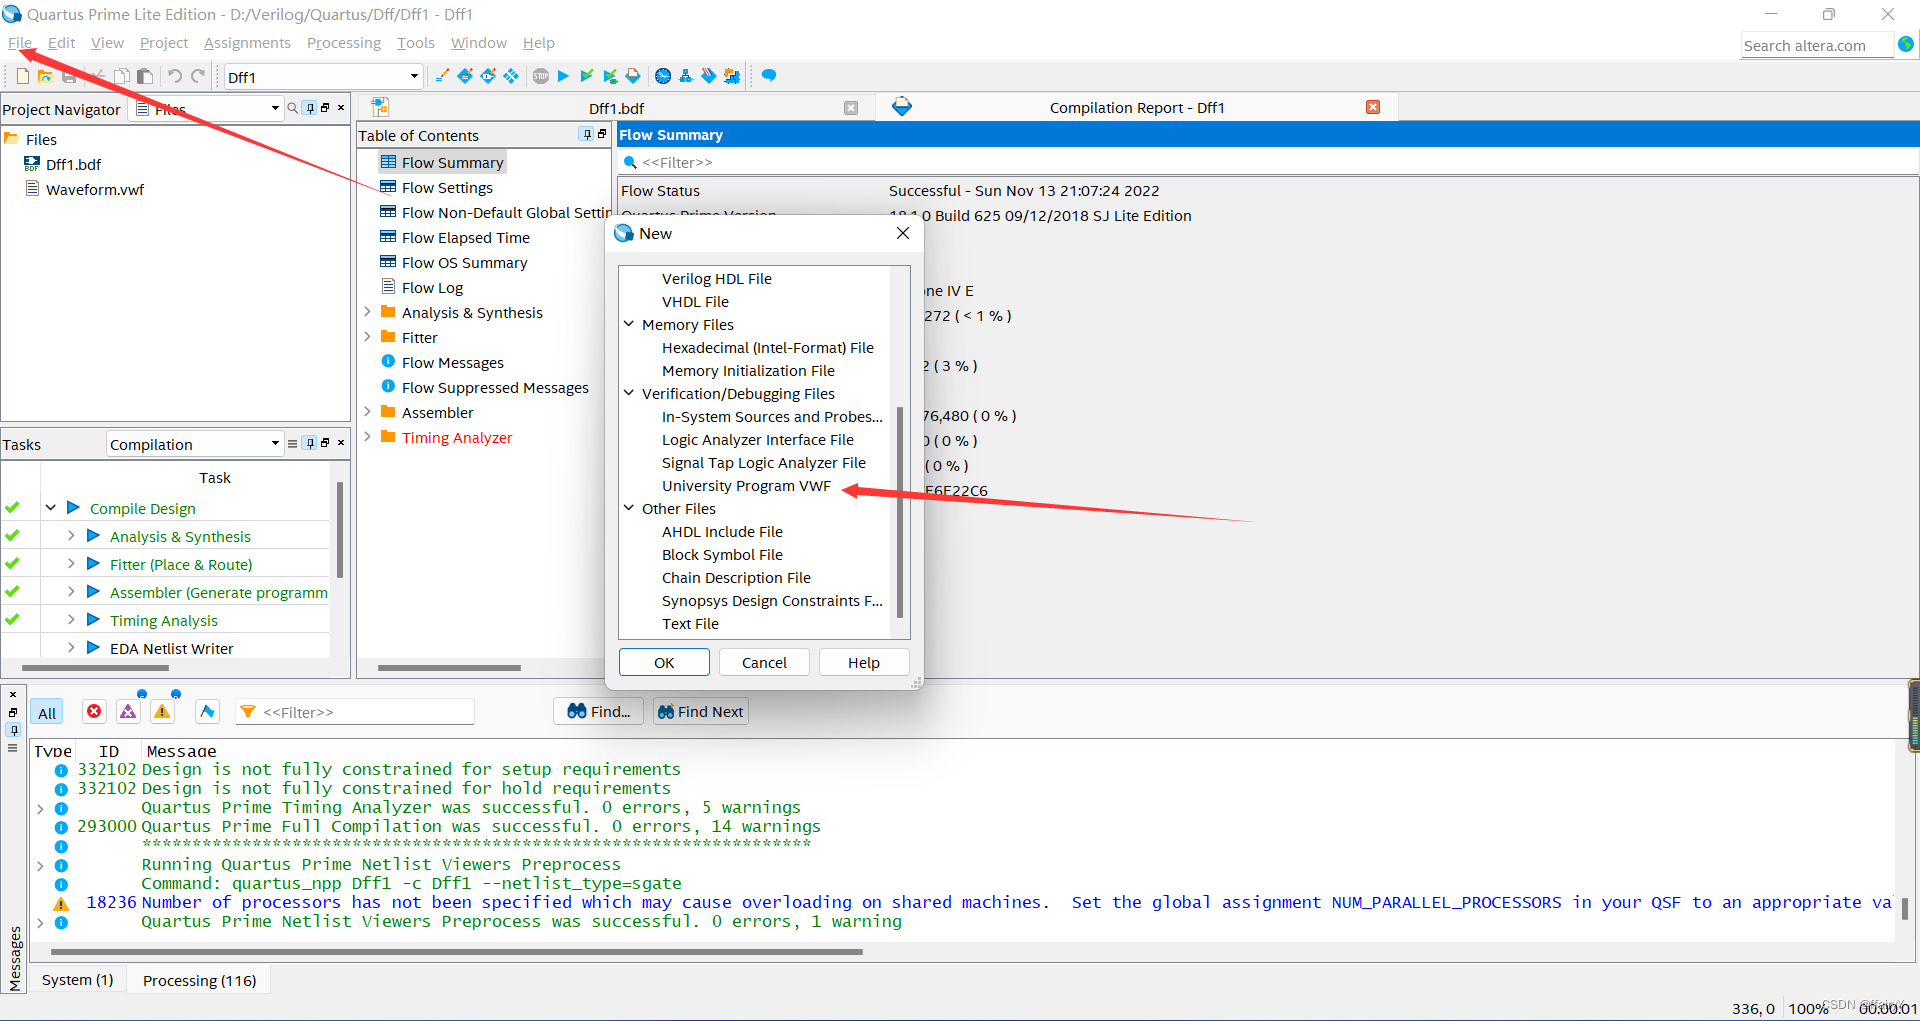Switch to the Compilation Report tab
Screen dimensions: 1920x1021
coord(1137,107)
